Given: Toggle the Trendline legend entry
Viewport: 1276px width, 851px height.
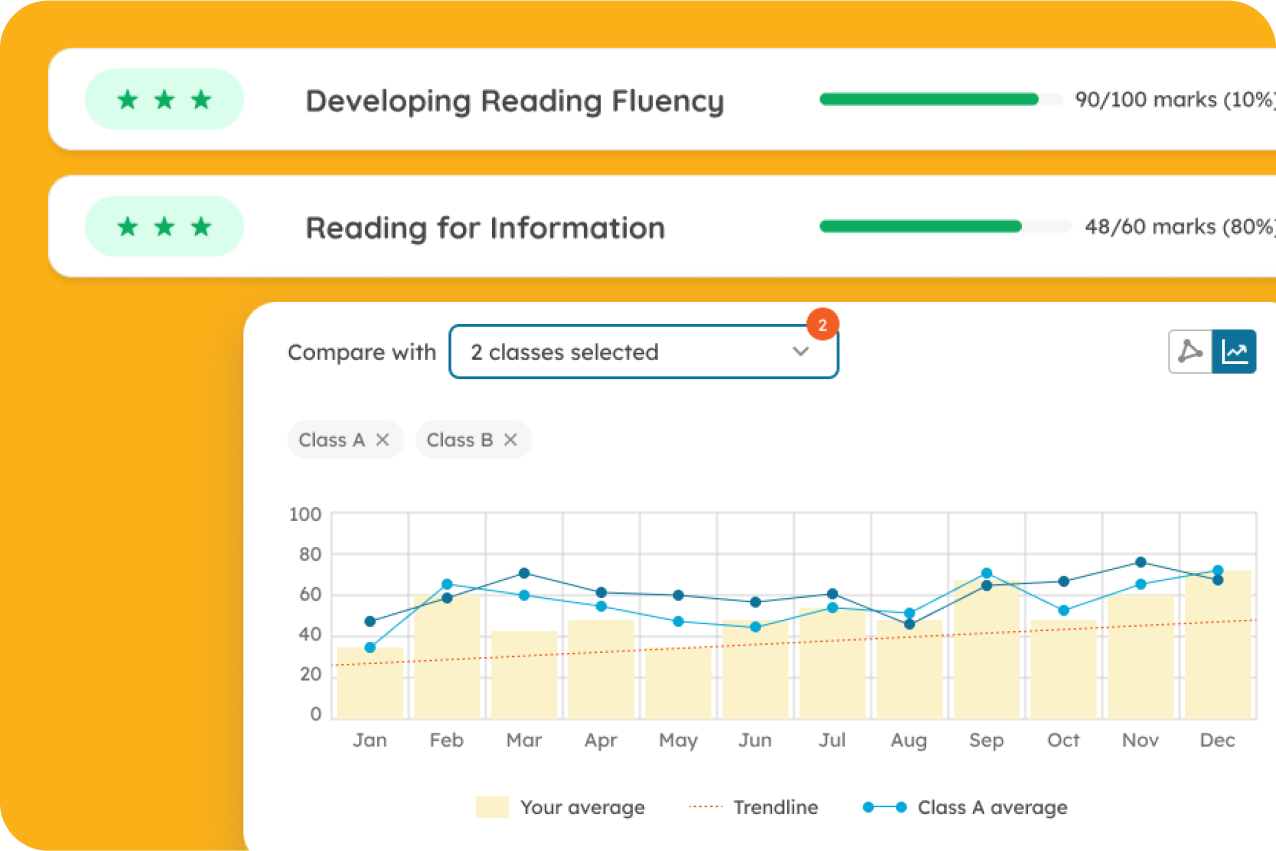Looking at the screenshot, I should (x=754, y=807).
